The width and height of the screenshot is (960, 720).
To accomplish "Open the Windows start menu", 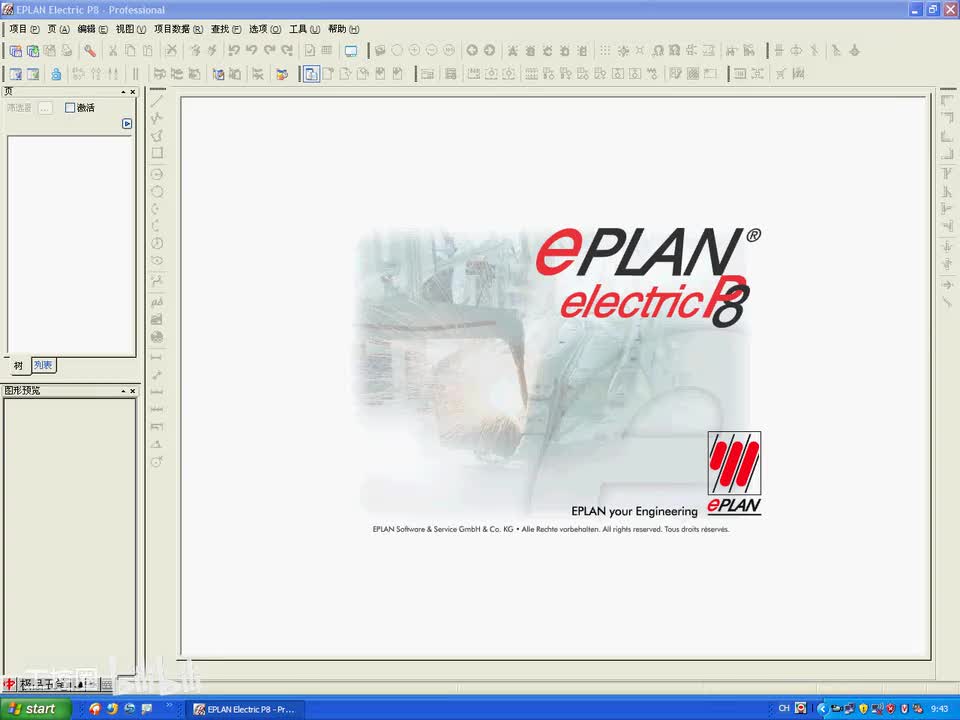I will [36, 709].
